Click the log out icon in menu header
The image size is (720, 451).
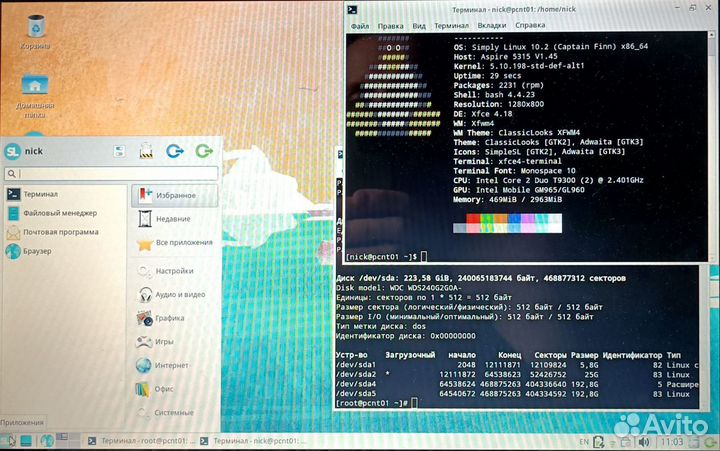(205, 151)
